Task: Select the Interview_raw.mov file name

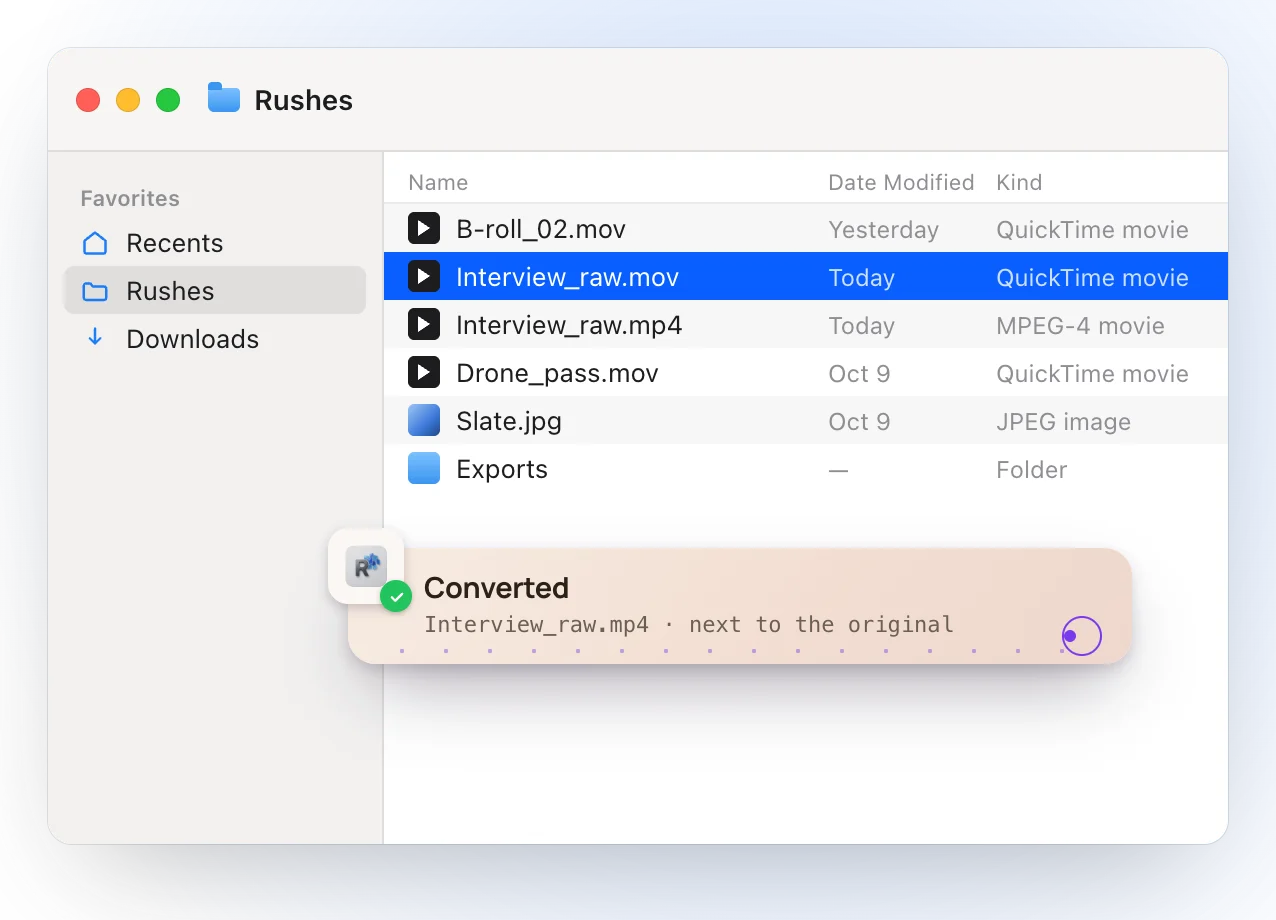Action: (567, 277)
